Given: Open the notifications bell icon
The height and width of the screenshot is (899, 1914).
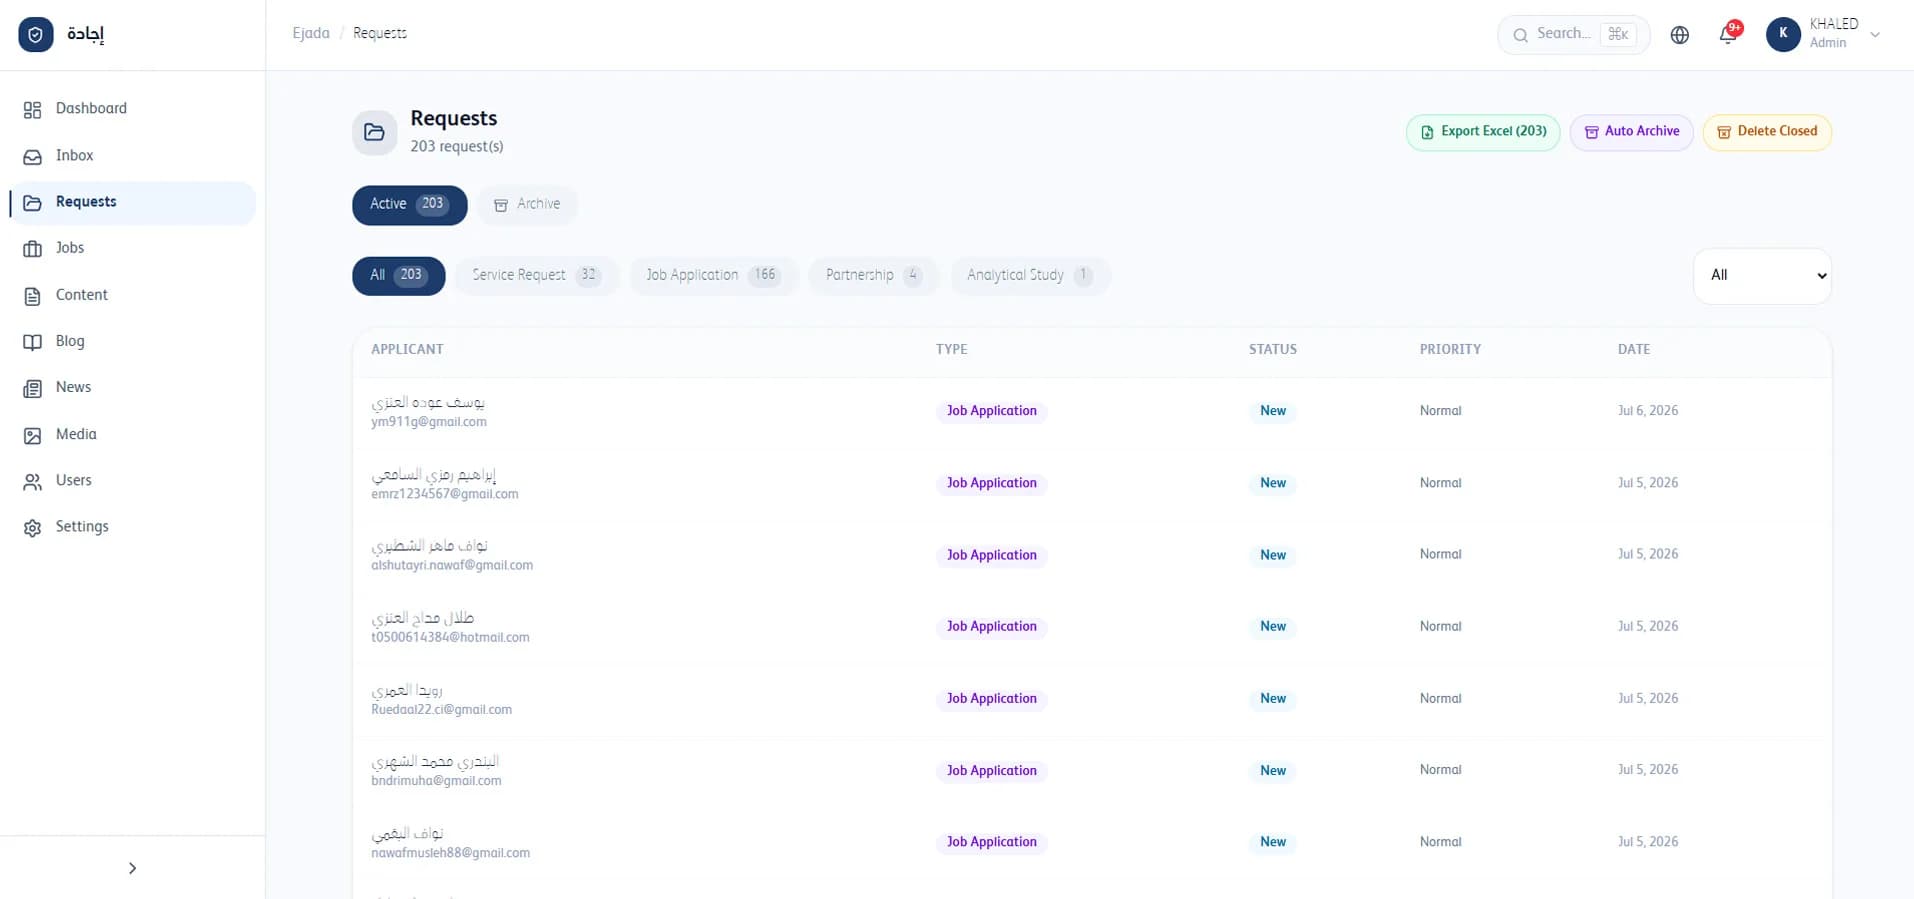Looking at the screenshot, I should (1728, 35).
